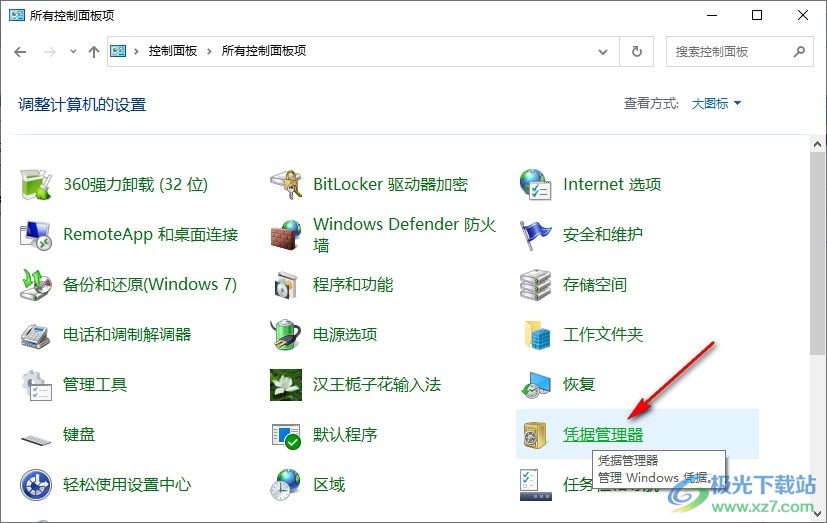Open the 查看方式 大图标 dropdown
The height and width of the screenshot is (523, 827).
pyautogui.click(x=716, y=103)
